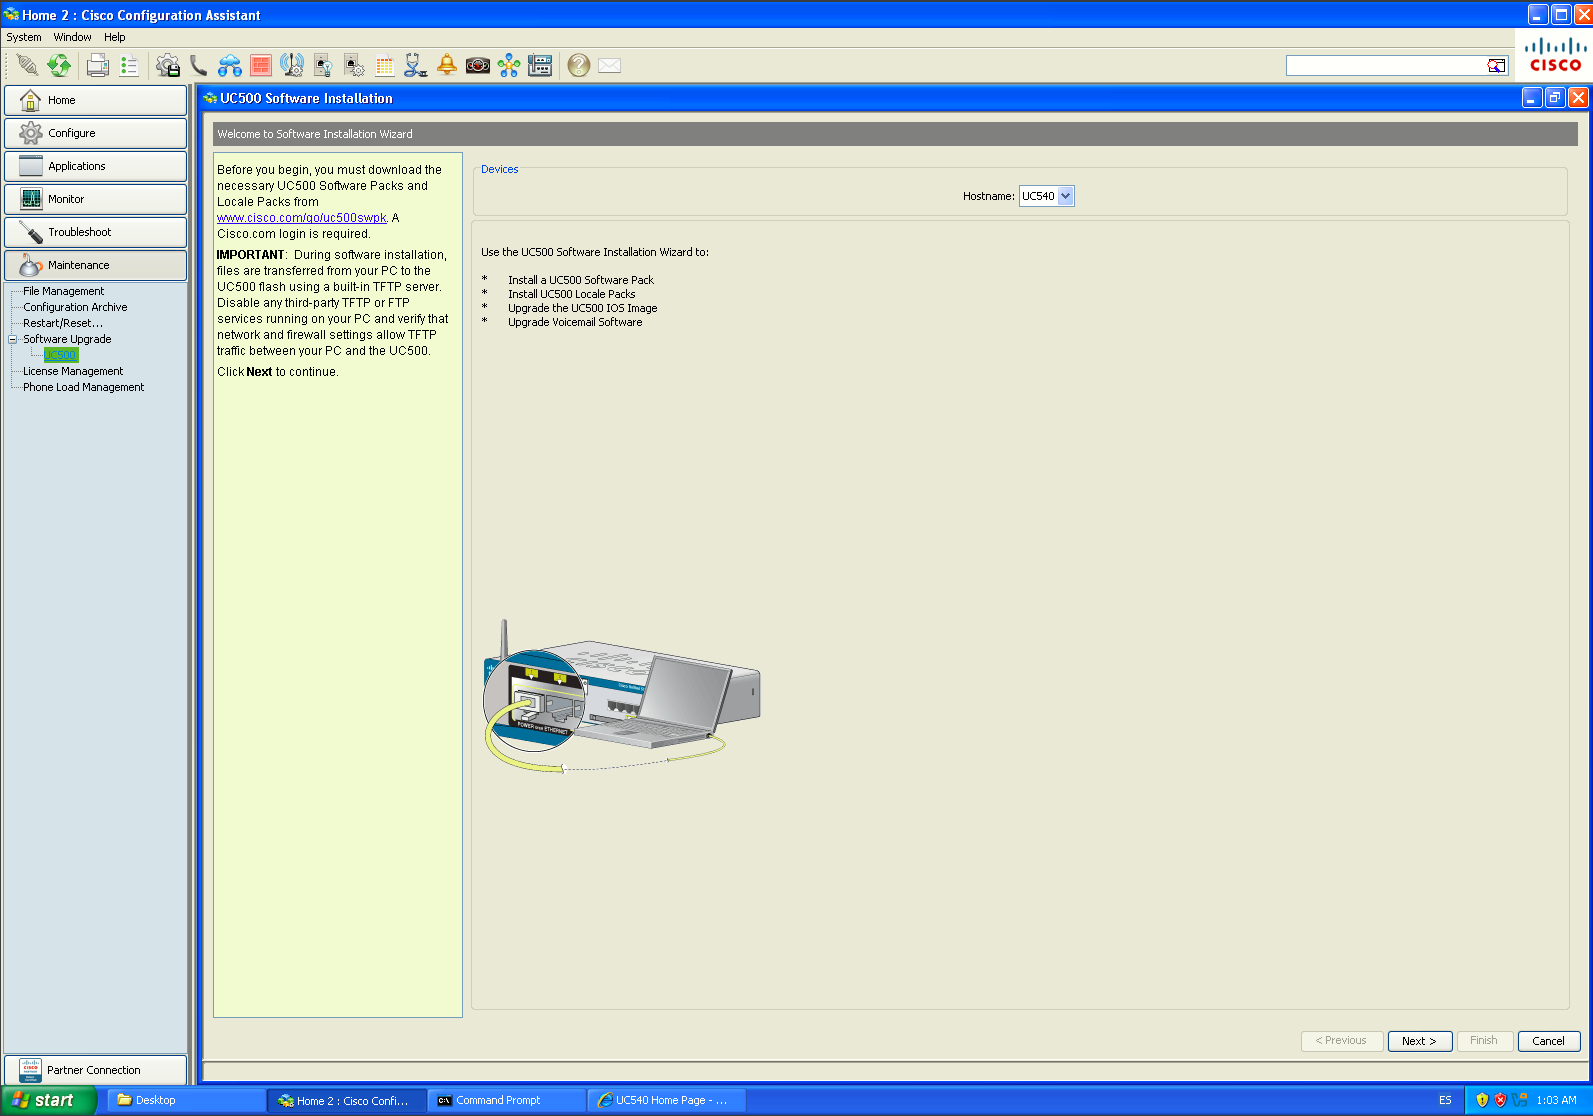Select the UC500 tree item
Viewport: 1593px width, 1116px height.
coord(61,355)
